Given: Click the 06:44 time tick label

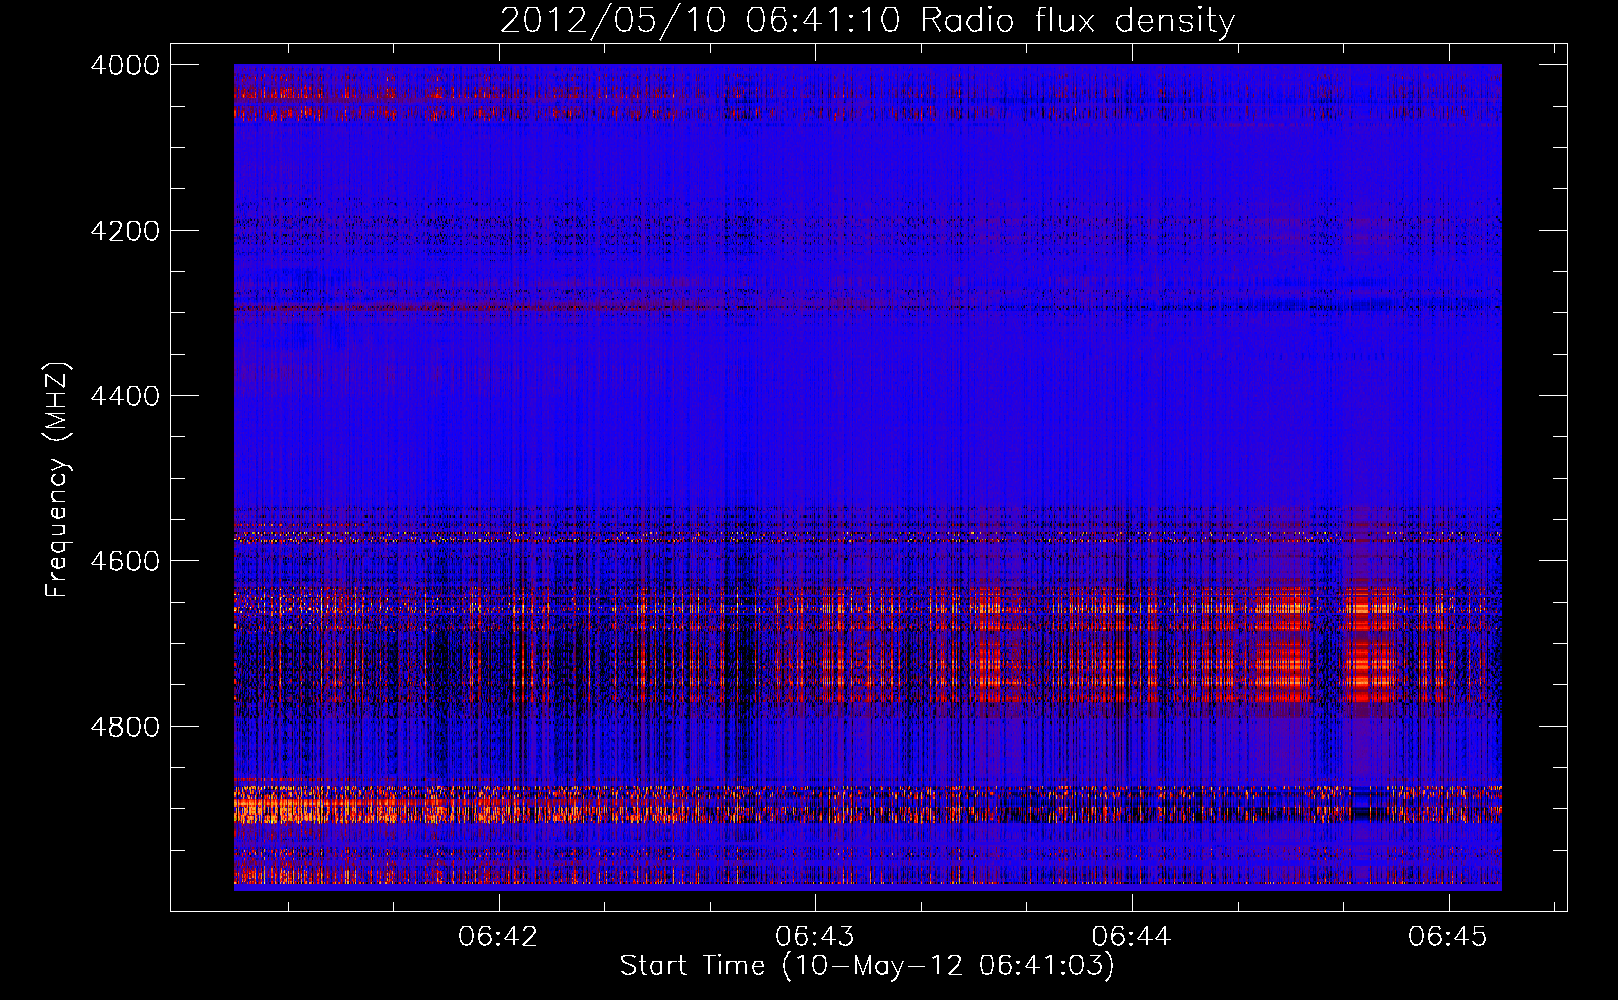Looking at the screenshot, I should pyautogui.click(x=1131, y=937).
